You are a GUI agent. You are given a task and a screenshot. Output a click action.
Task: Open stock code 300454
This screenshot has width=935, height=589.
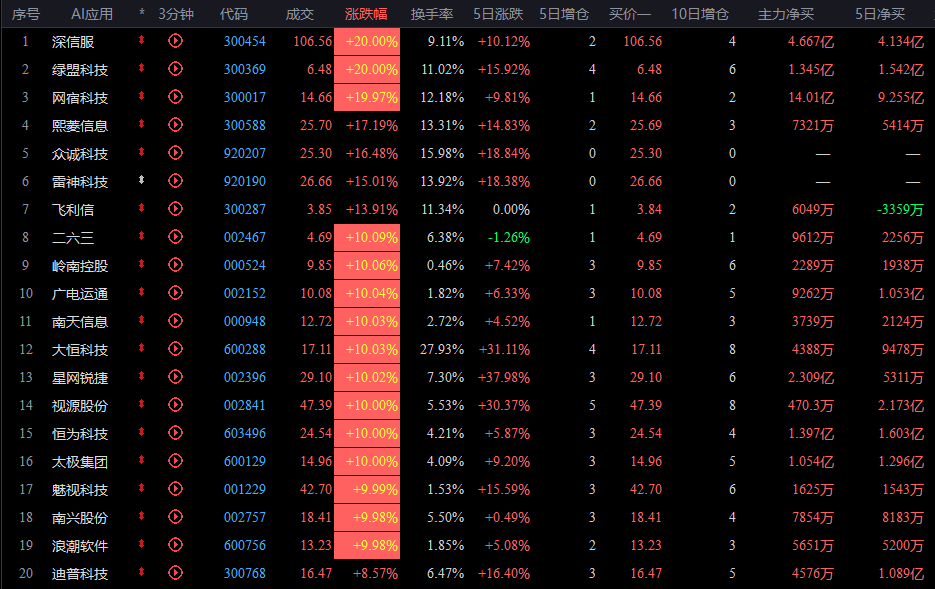244,42
